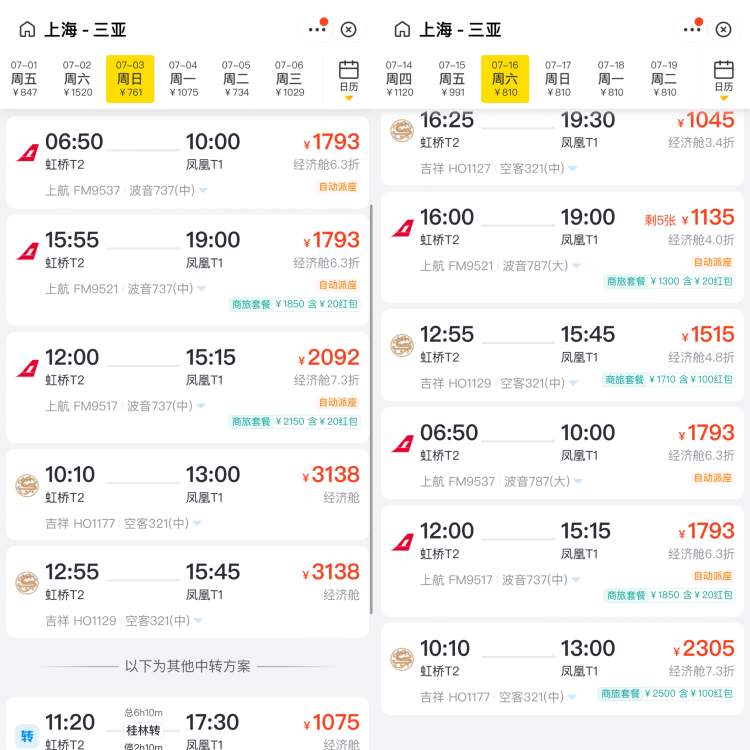The height and width of the screenshot is (750, 750).
Task: Tap the blue transfer badge on 11:20 flight
Action: pyautogui.click(x=27, y=736)
